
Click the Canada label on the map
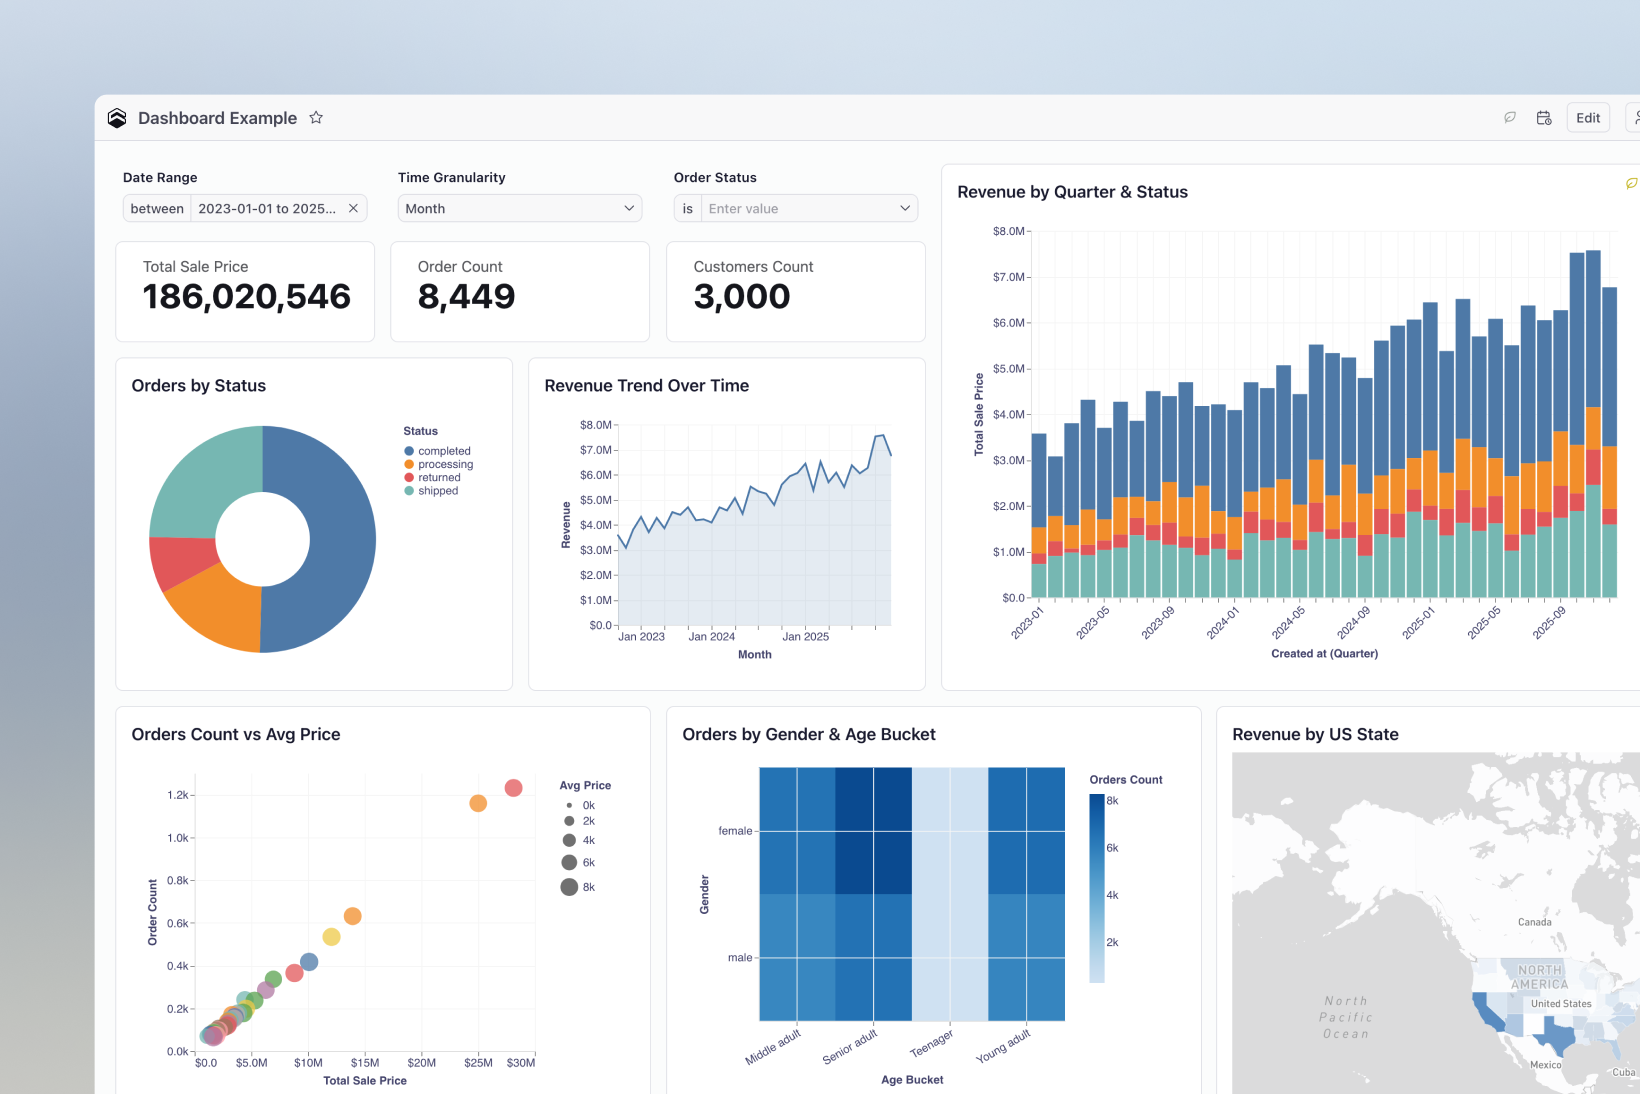pos(1534,922)
